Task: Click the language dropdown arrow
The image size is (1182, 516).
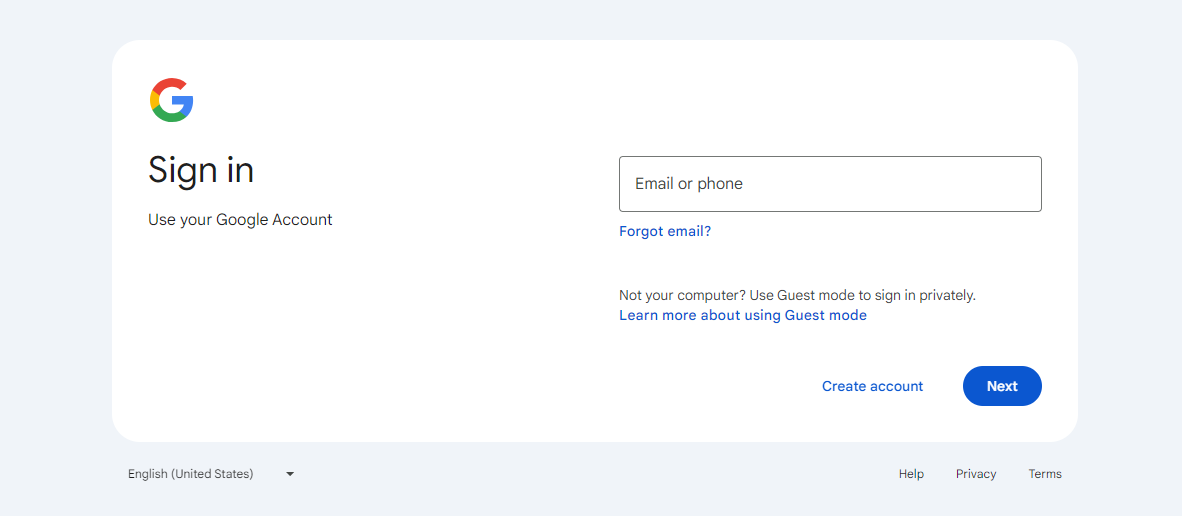Action: 290,474
